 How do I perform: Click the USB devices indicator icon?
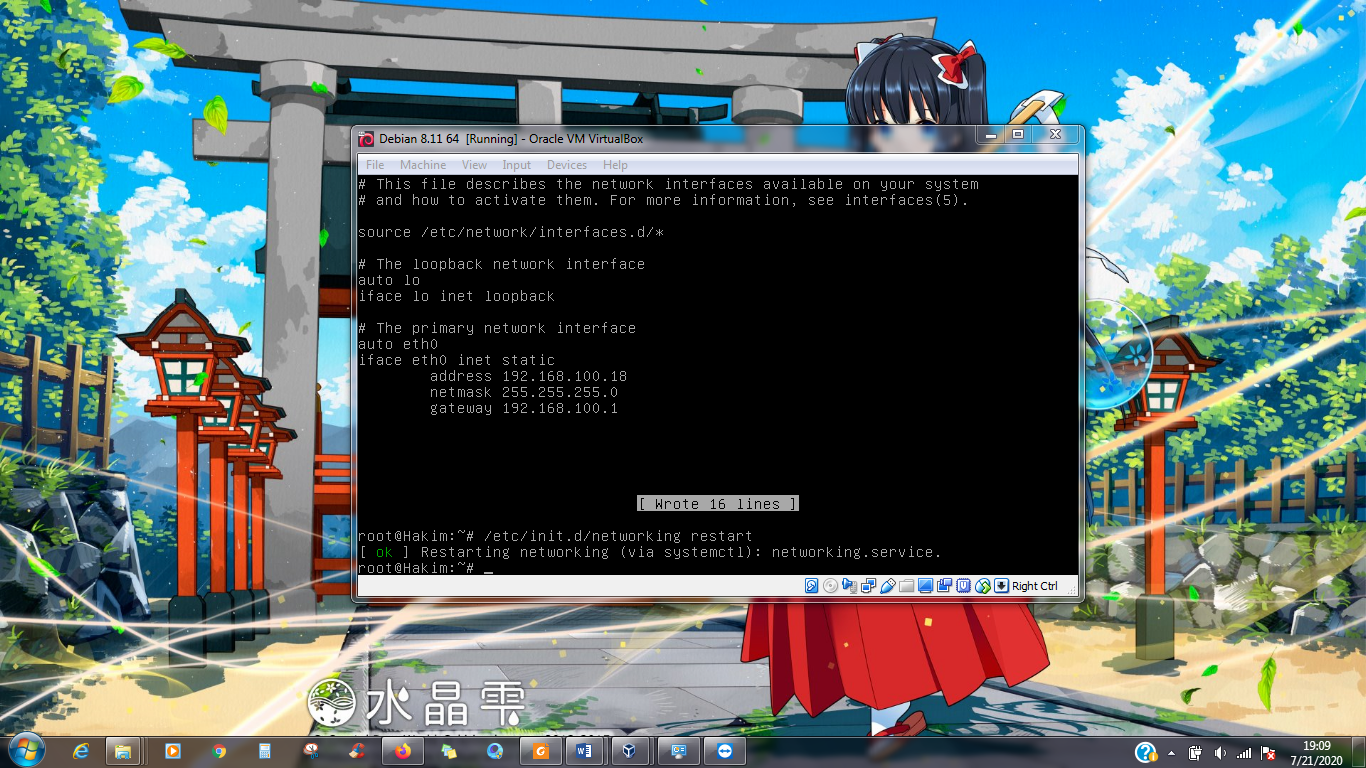(887, 586)
